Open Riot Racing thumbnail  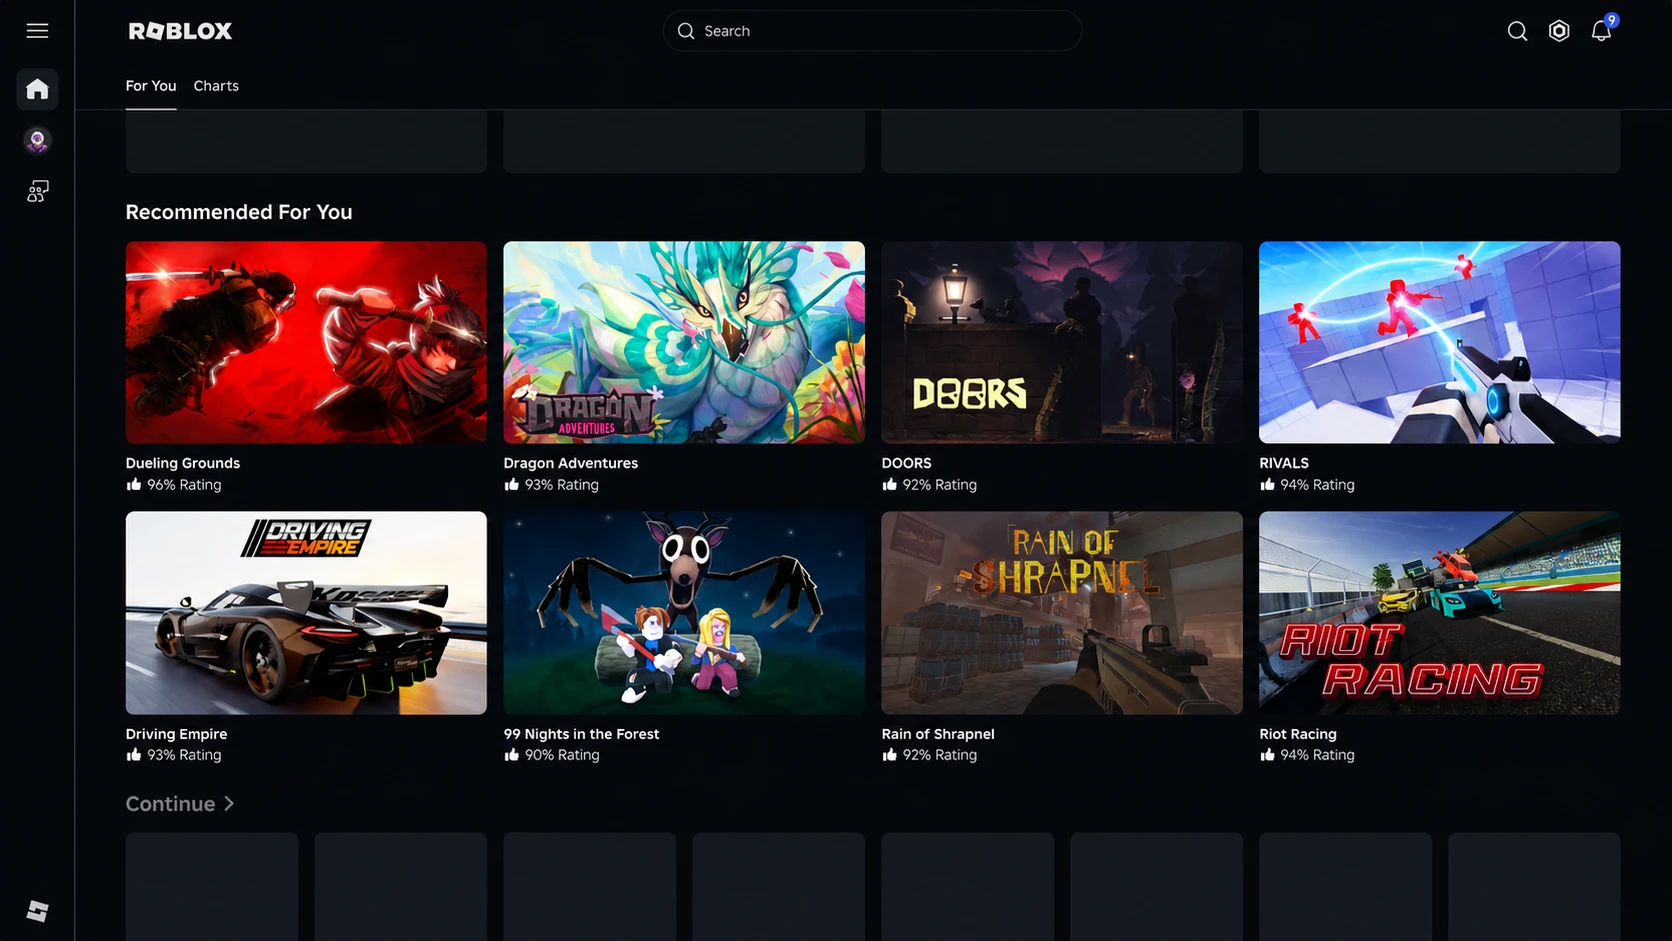(x=1440, y=613)
